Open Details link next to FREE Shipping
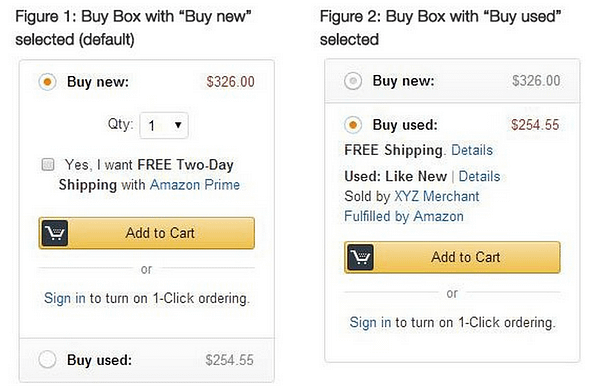Image resolution: width=591 pixels, height=391 pixels. 472,150
